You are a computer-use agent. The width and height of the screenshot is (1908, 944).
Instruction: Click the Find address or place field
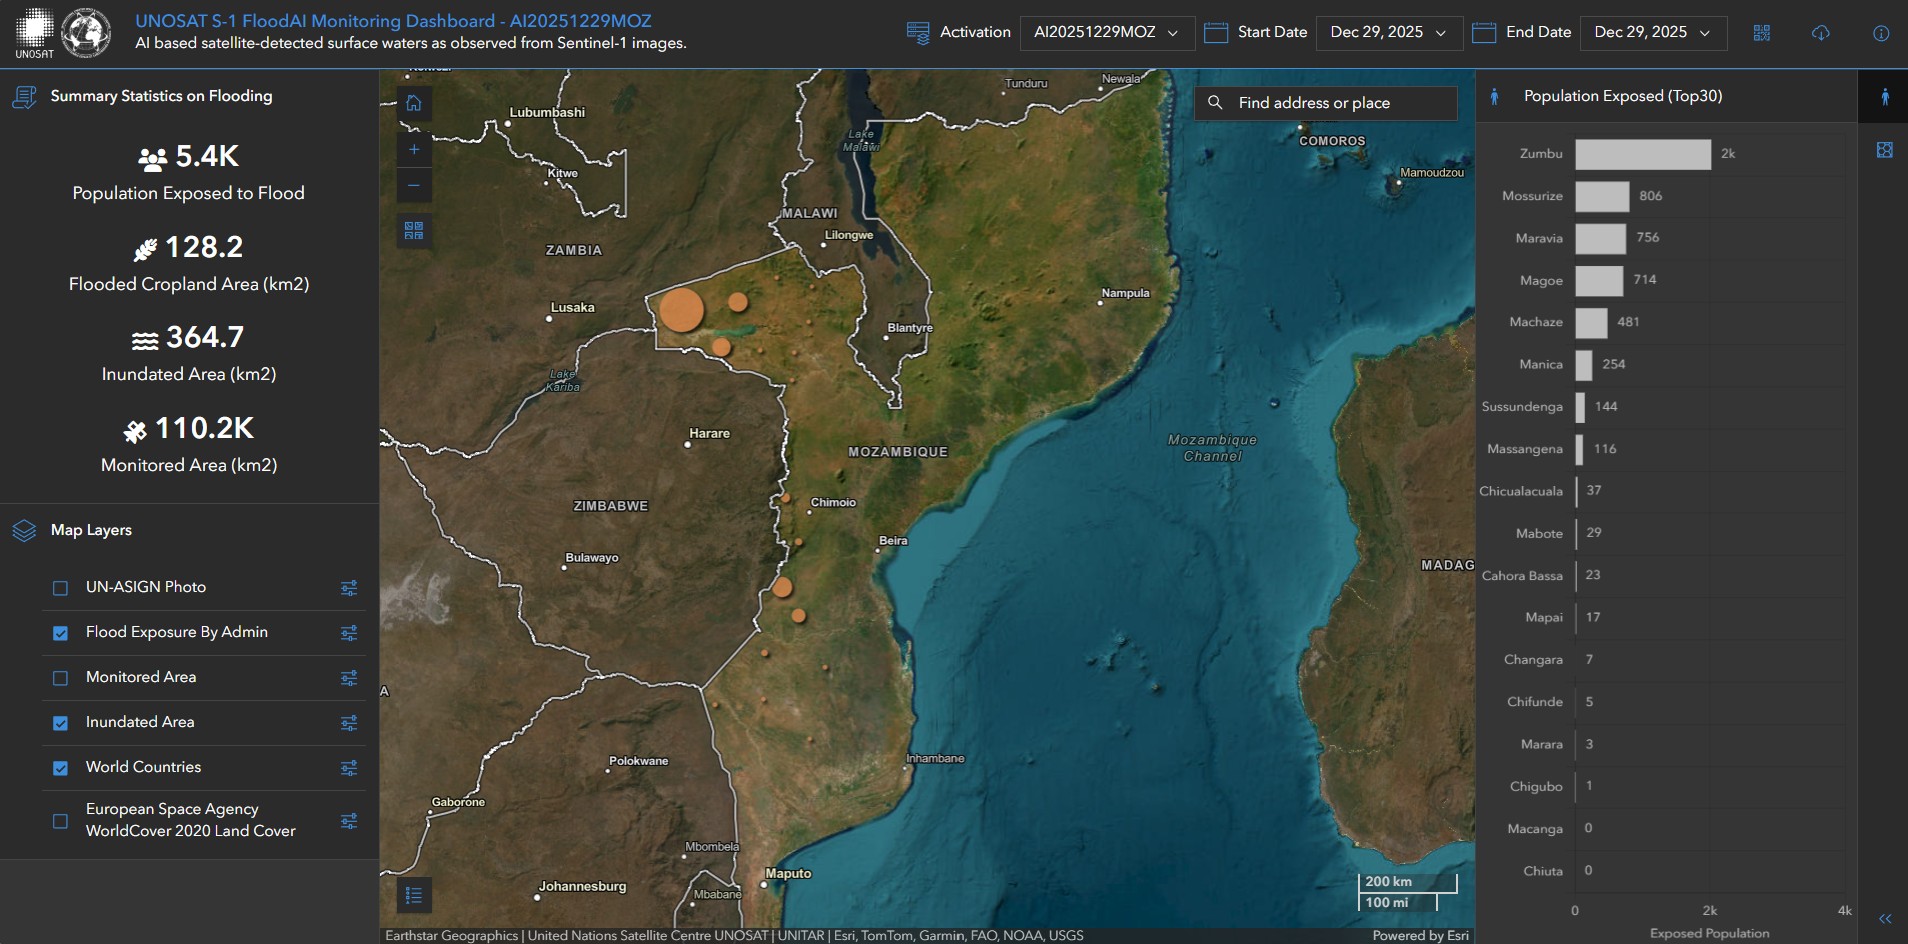(x=1325, y=103)
